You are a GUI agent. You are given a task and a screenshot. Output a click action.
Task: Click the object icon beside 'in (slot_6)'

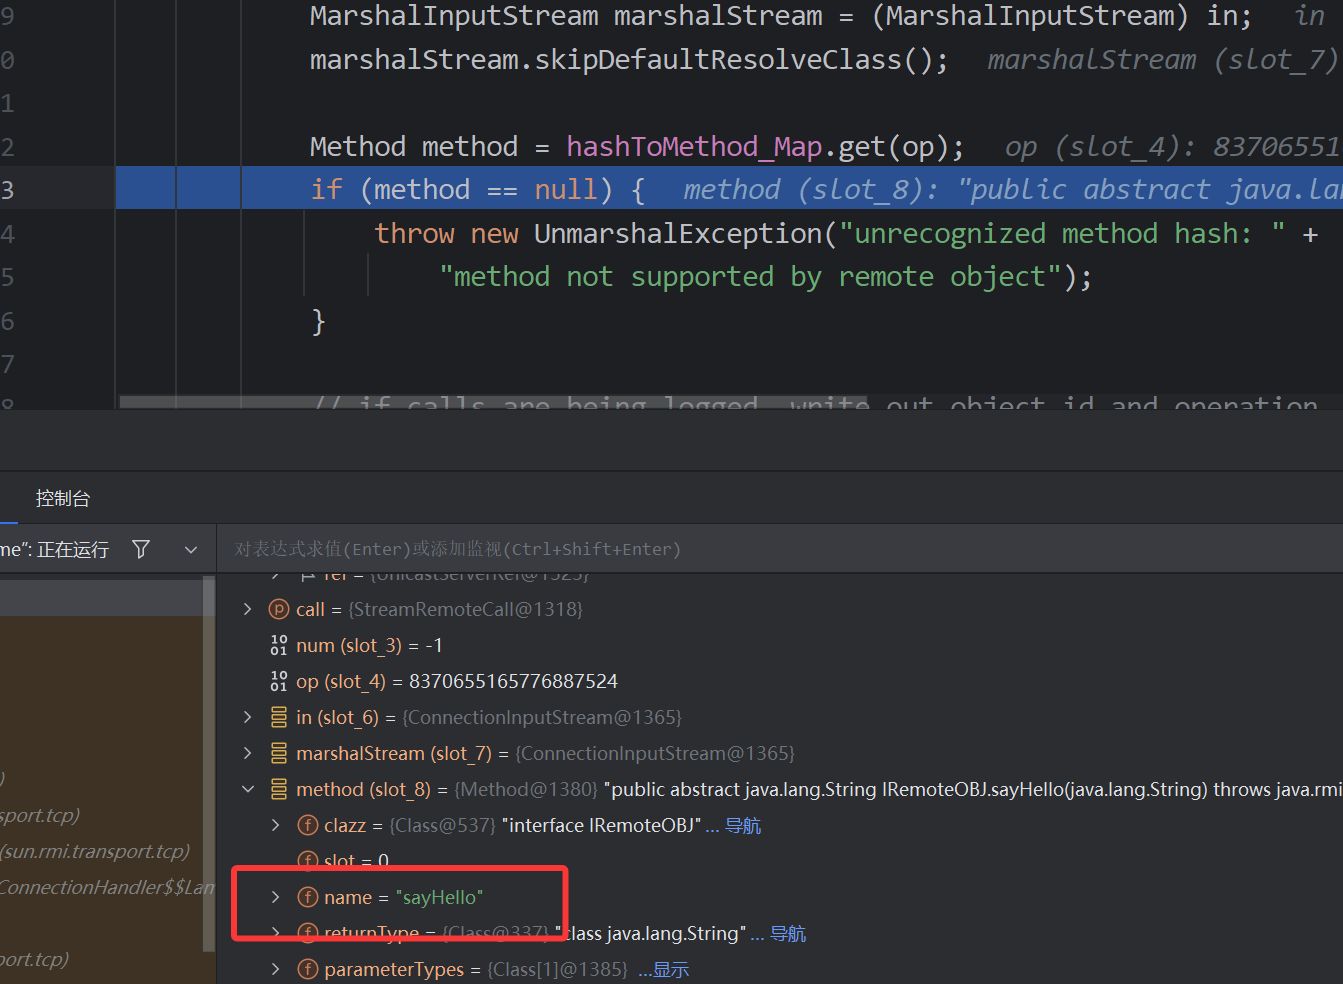[279, 717]
